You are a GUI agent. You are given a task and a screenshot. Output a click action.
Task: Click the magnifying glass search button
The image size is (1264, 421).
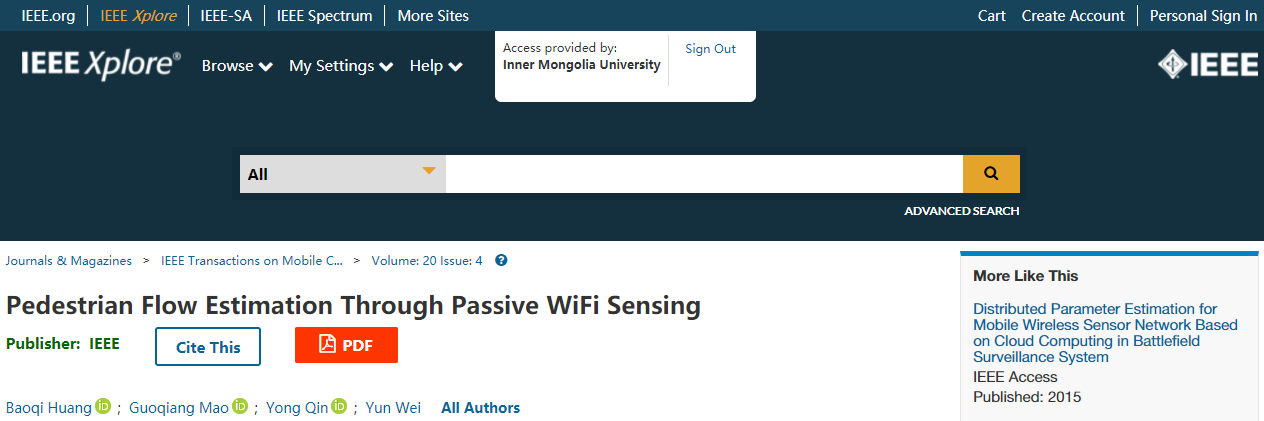pyautogui.click(x=991, y=173)
